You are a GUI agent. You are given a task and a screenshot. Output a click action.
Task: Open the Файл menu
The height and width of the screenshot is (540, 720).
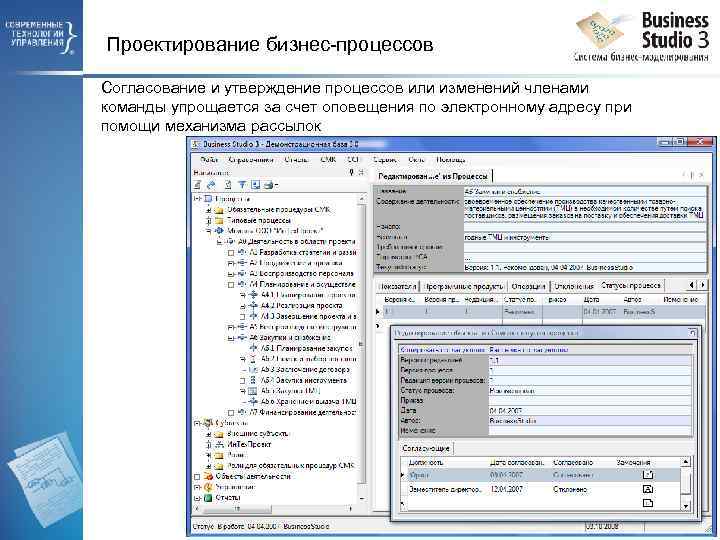click(x=208, y=160)
